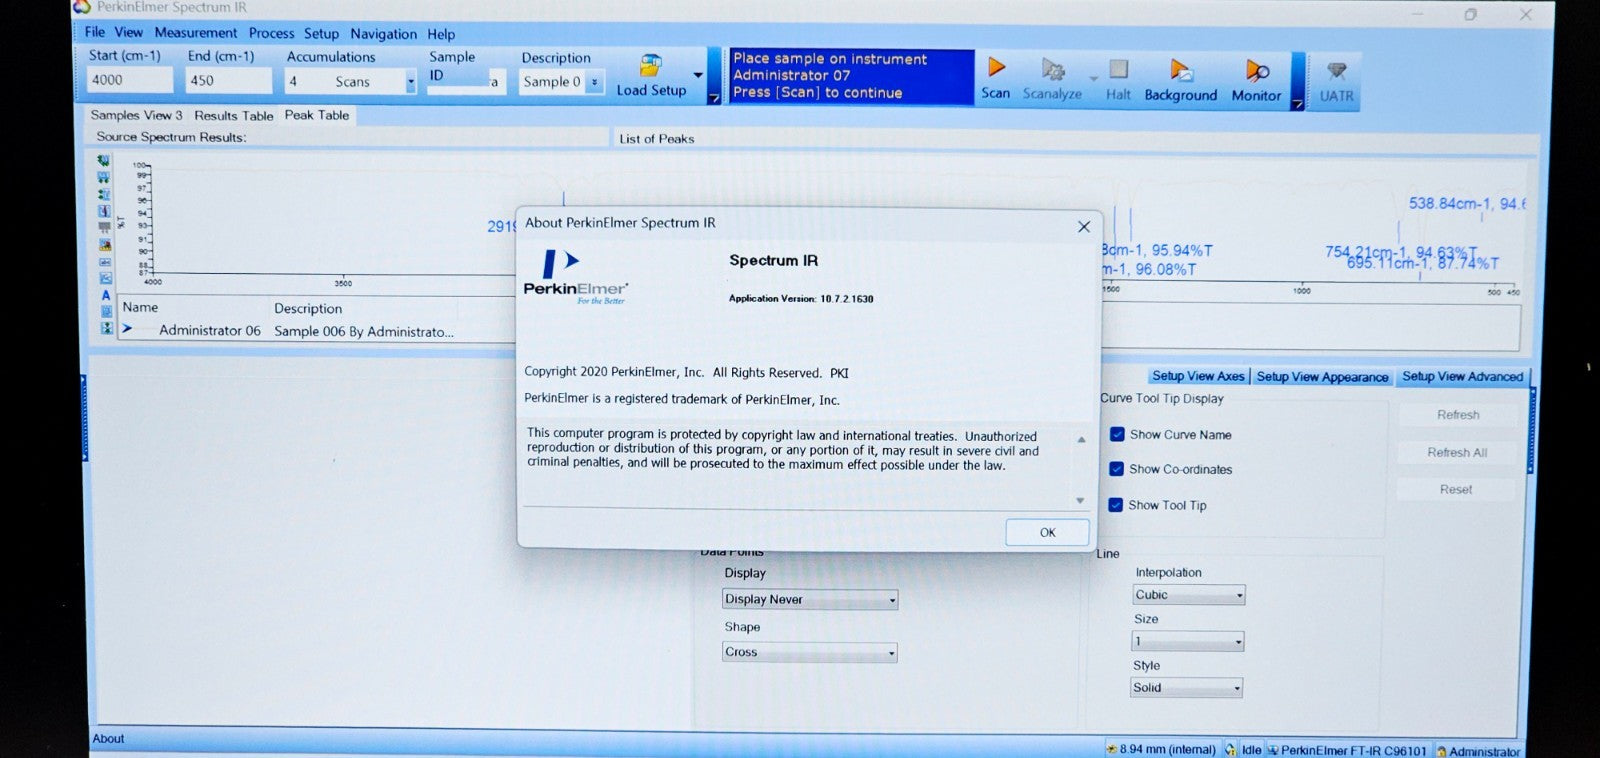This screenshot has width=1600, height=758.
Task: Click the beam path 8.94 mm status icon
Action: pyautogui.click(x=1111, y=749)
